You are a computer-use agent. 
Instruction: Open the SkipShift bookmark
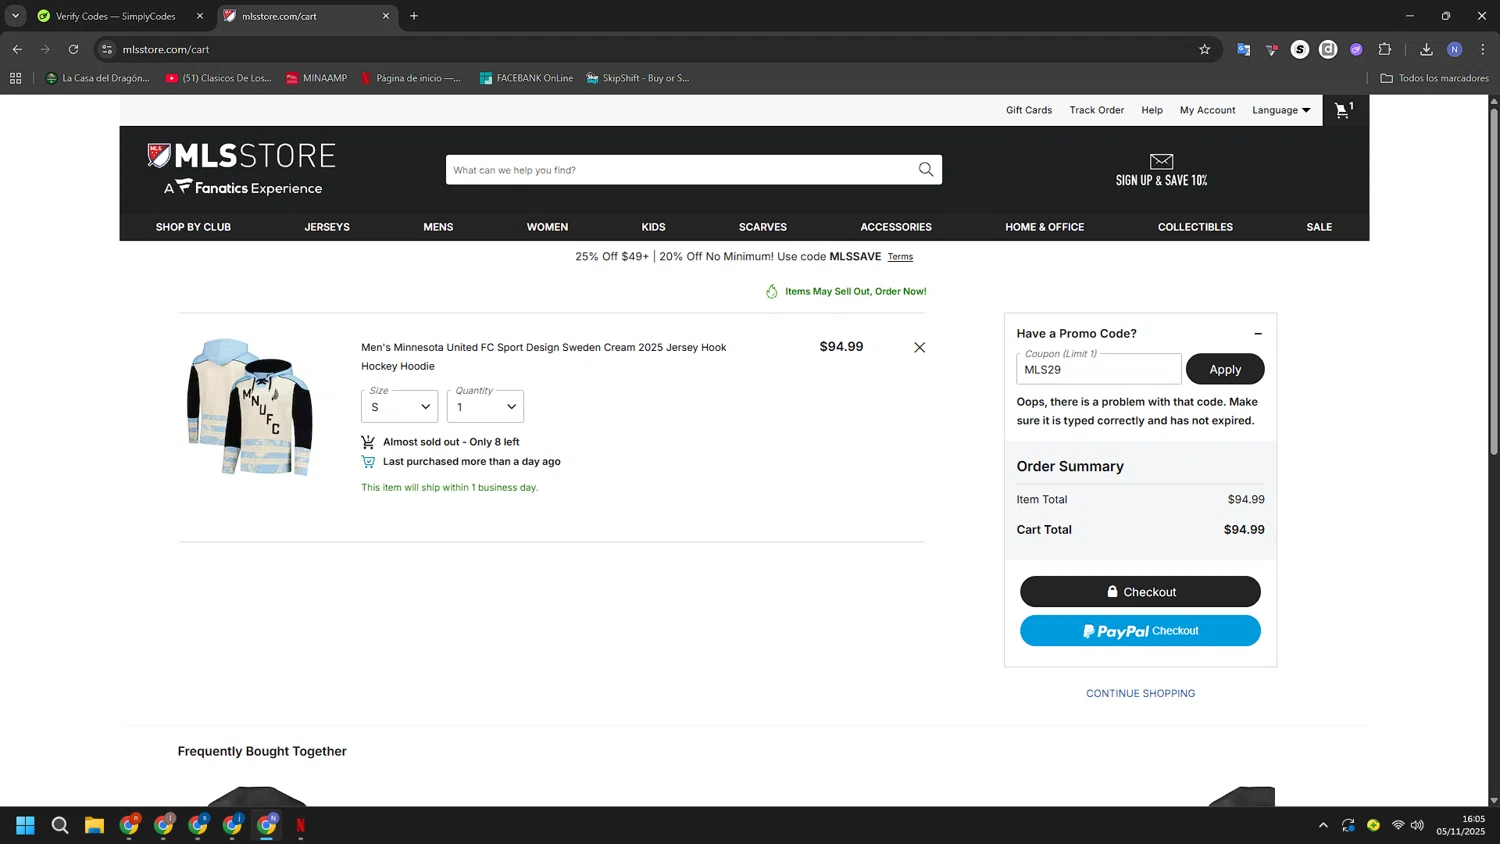[638, 78]
